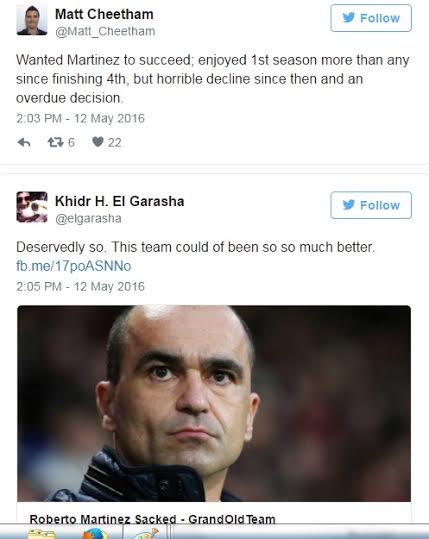The image size is (429, 539).
Task: Open Khidr H. El Garasha's avatar
Action: [32, 207]
